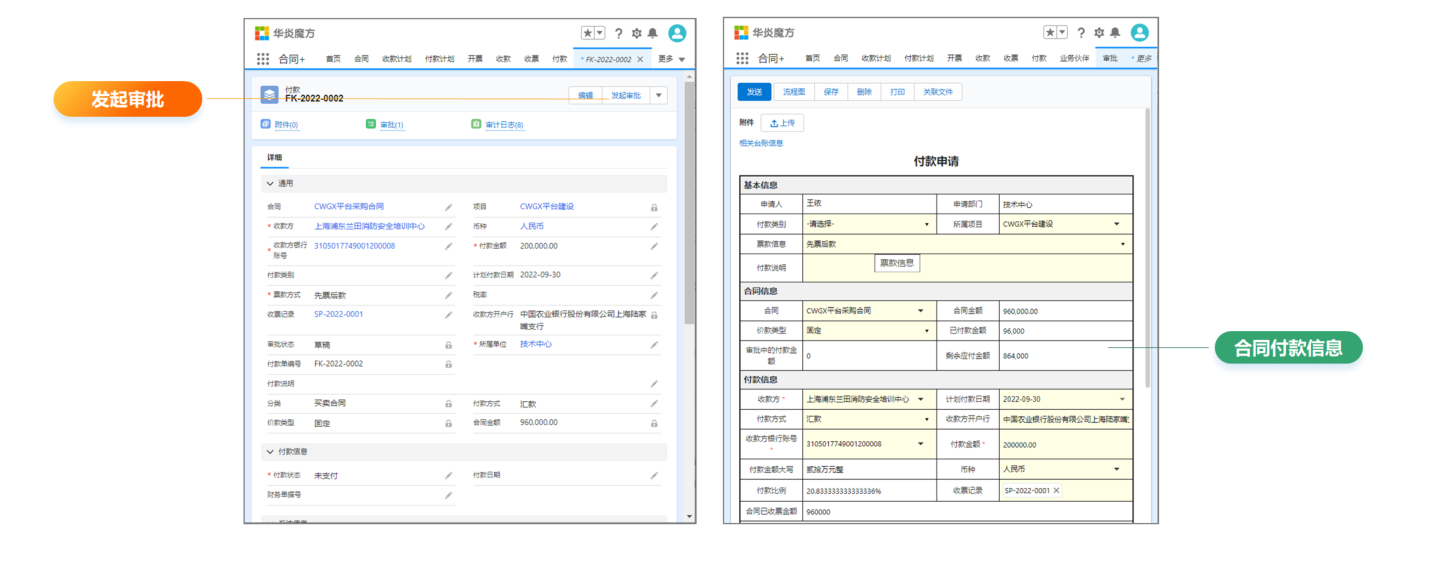This screenshot has width=1434, height=574.
Task: Close the FK-2022-0002 tab
Action: 640,59
